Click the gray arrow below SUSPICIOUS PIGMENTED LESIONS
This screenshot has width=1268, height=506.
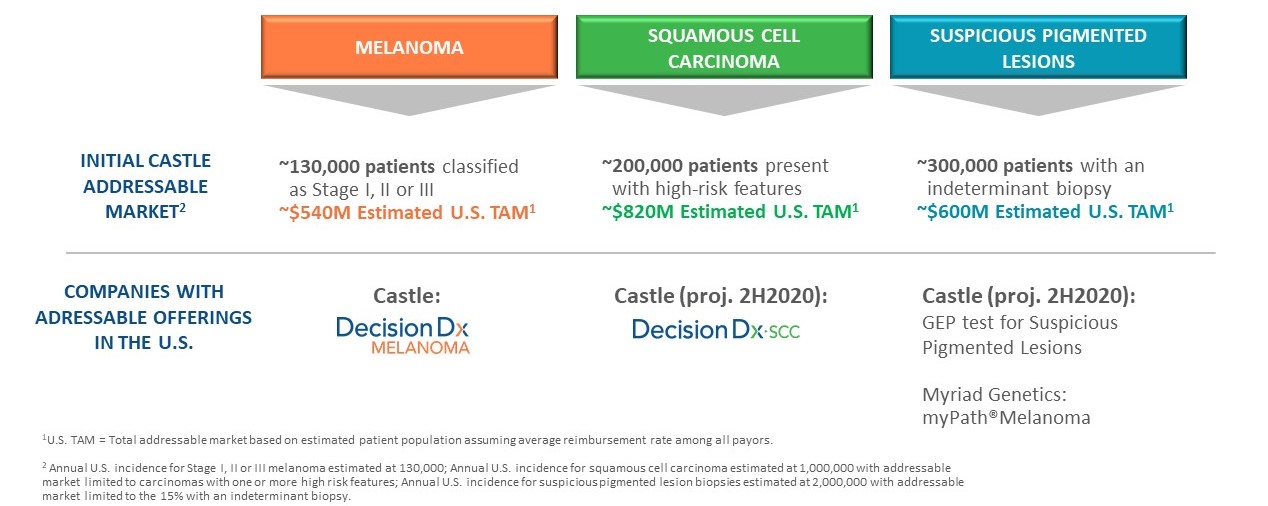(1038, 98)
